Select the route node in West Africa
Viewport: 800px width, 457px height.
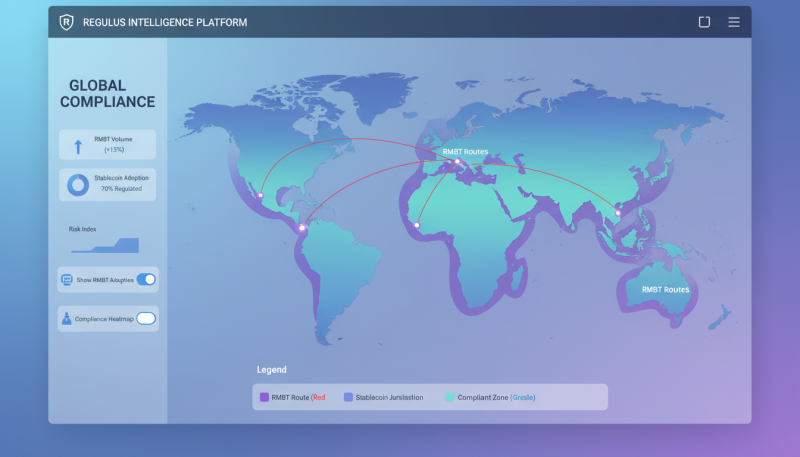417,225
